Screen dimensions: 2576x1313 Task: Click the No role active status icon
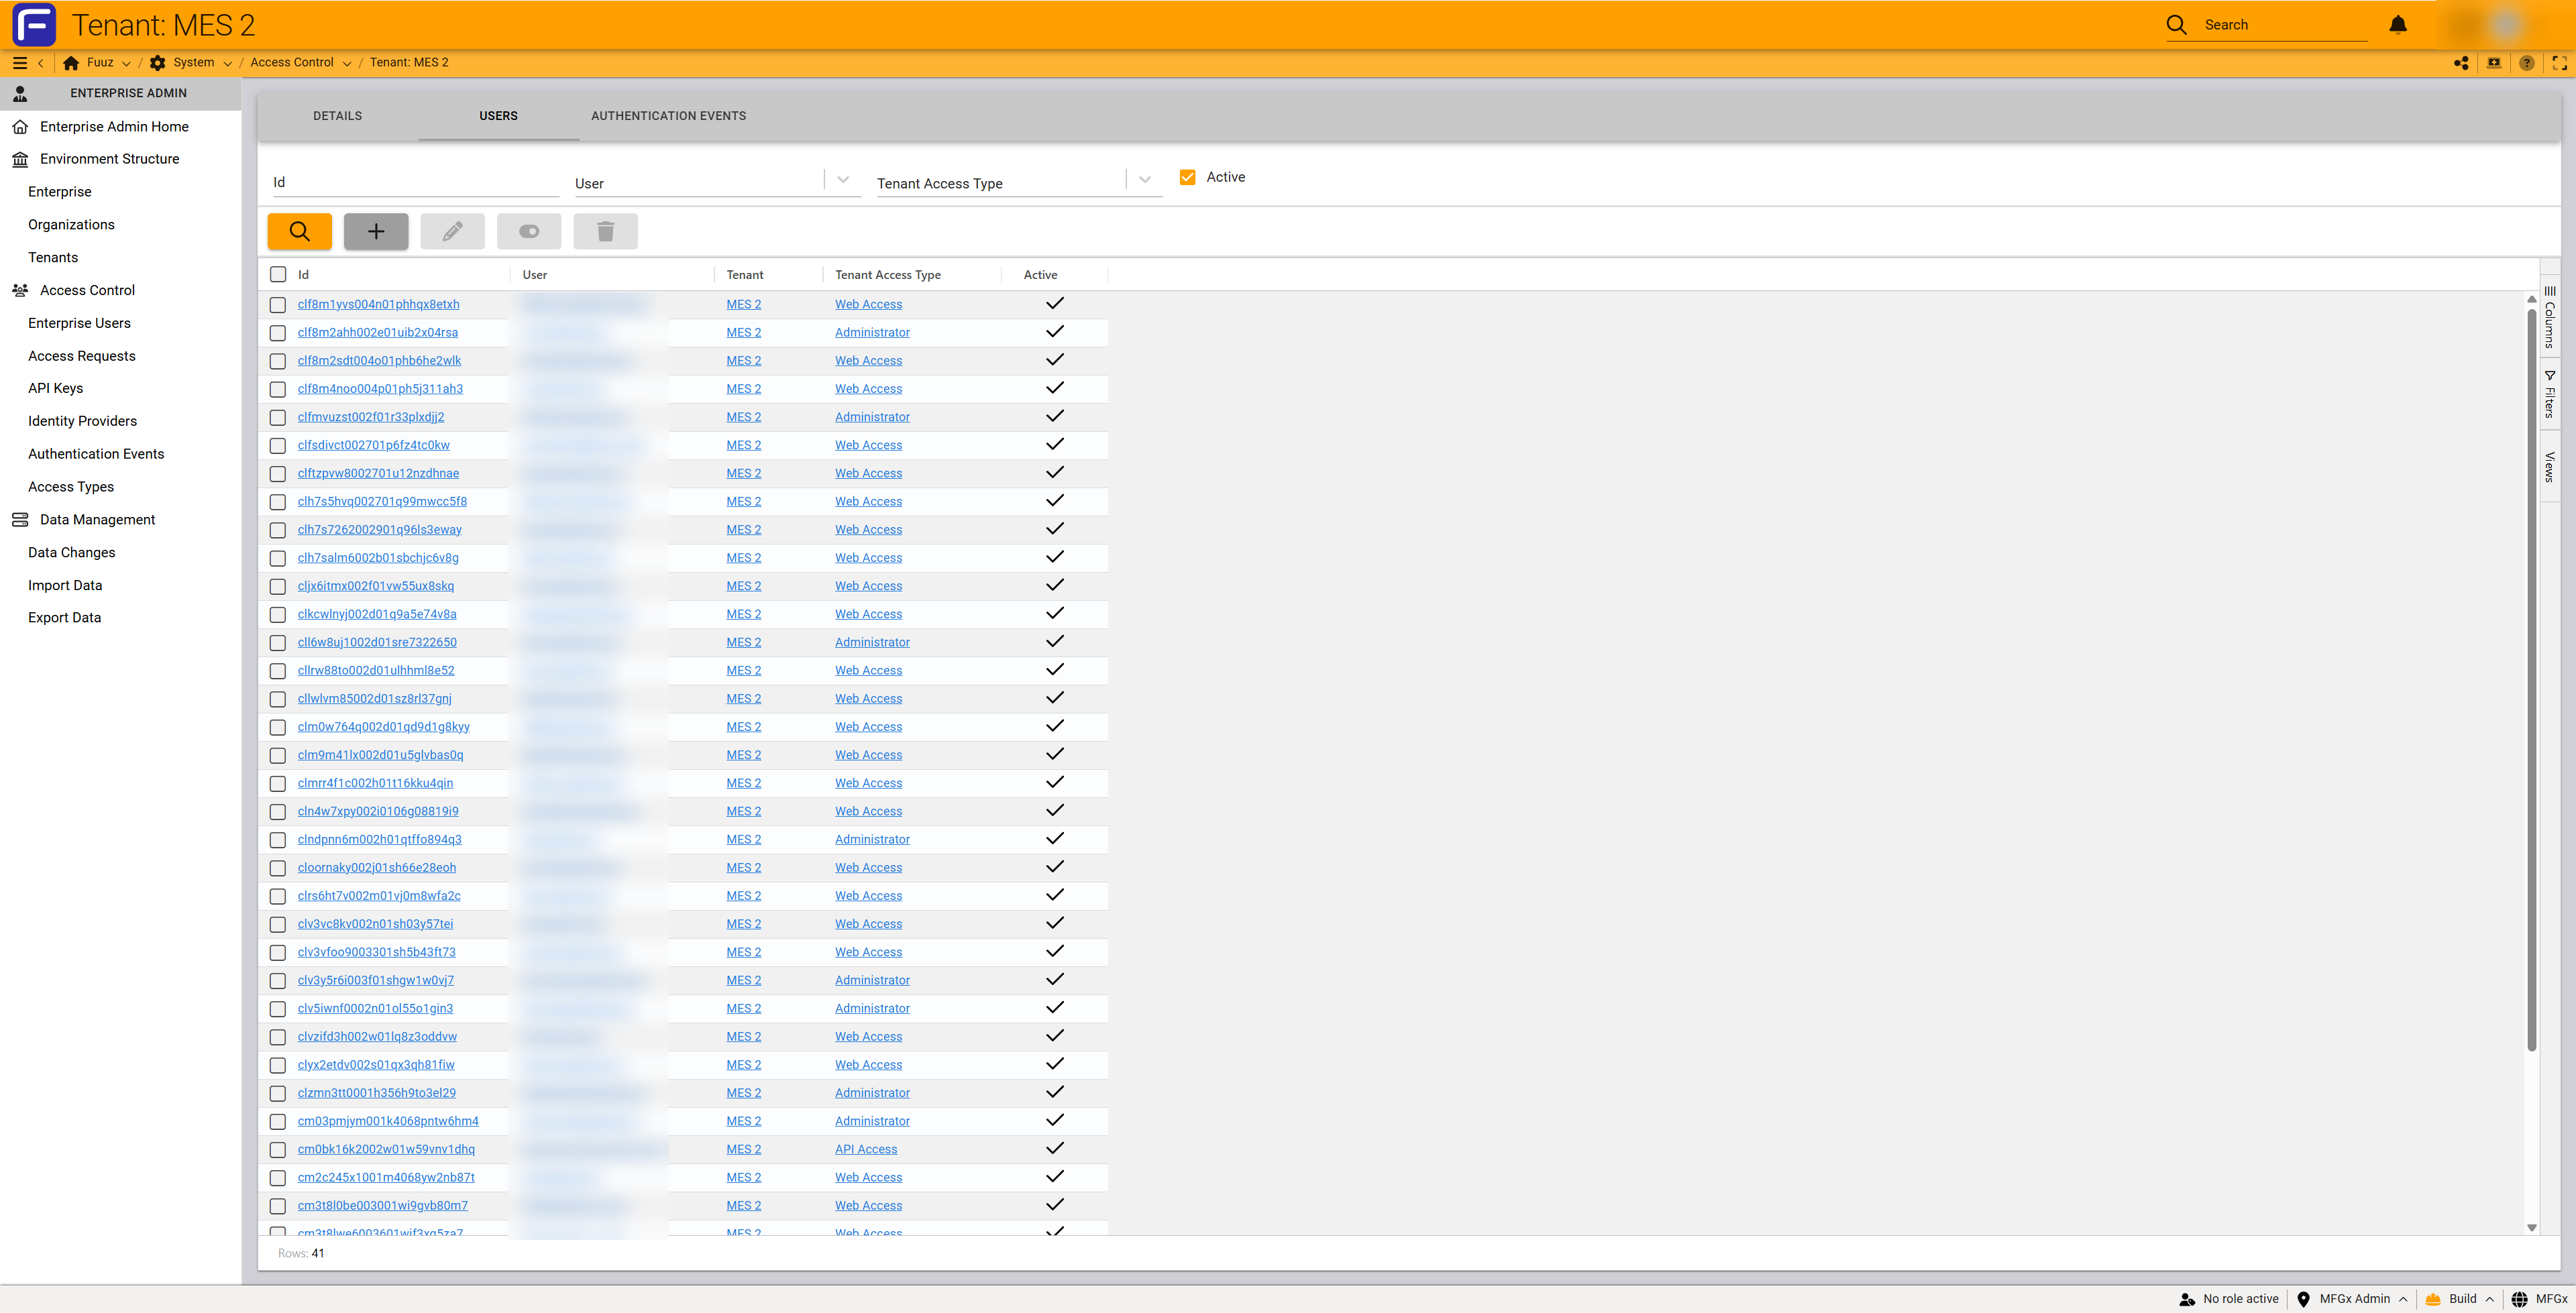coord(2187,1299)
